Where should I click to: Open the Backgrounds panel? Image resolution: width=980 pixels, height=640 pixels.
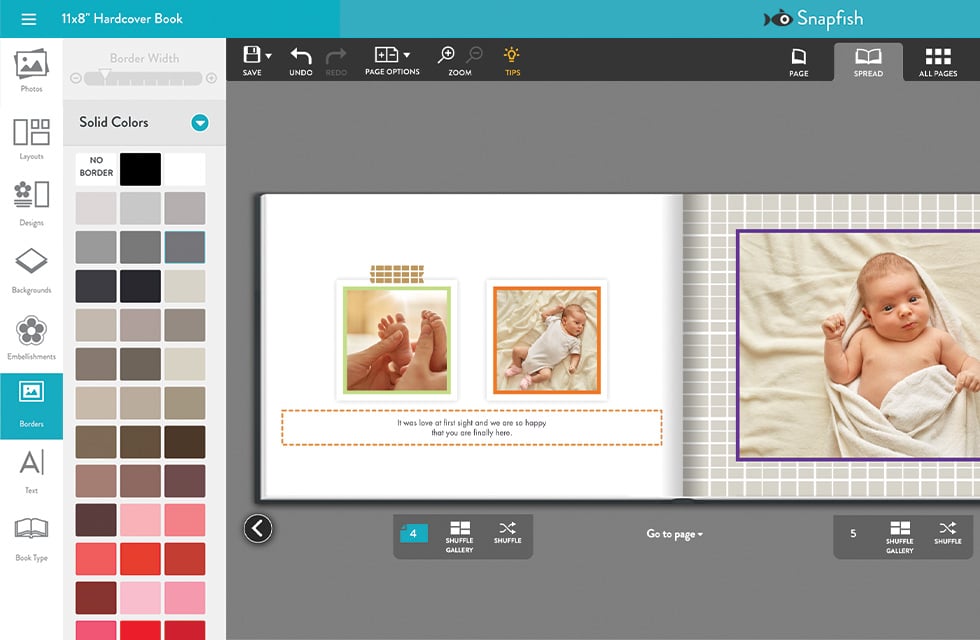point(30,270)
